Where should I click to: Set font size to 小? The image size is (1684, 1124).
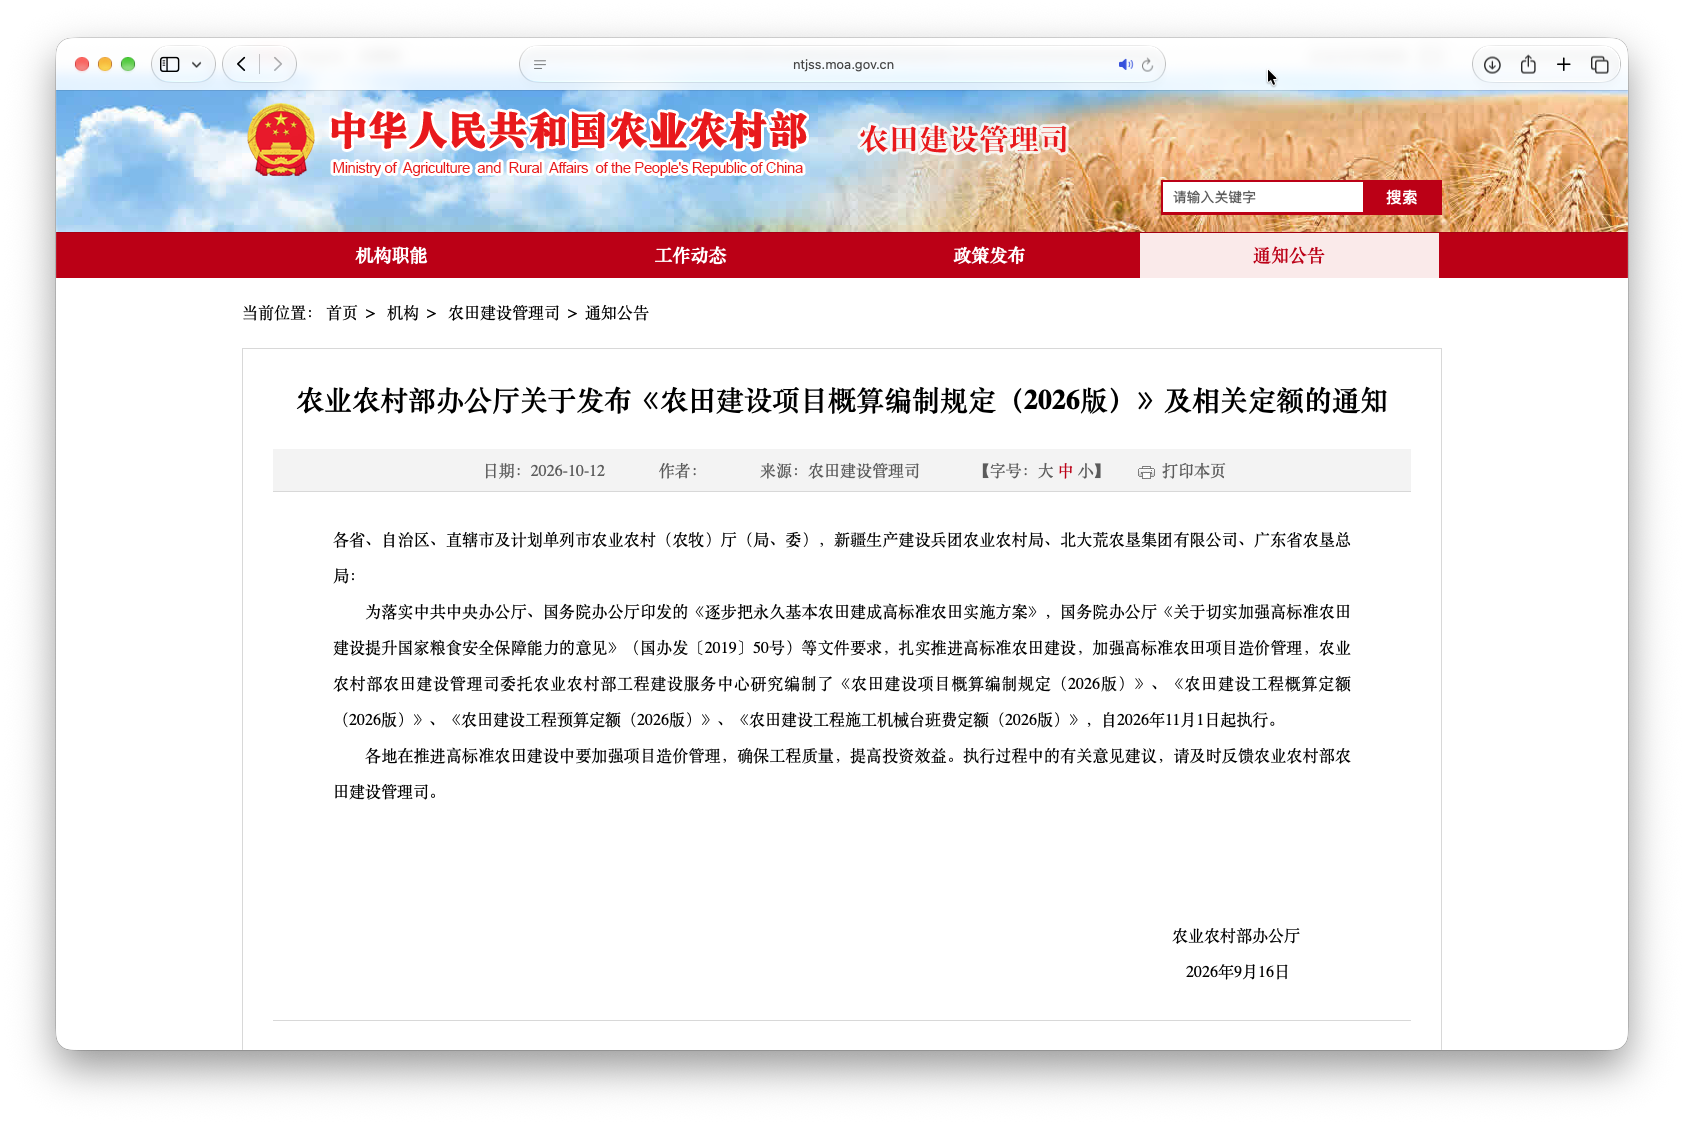point(1085,471)
